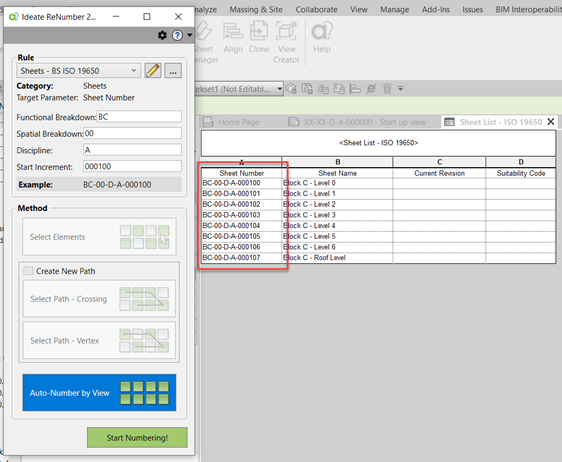Click the warning document toolbar icon
Image resolution: width=562 pixels, height=462 pixels.
click(x=323, y=89)
